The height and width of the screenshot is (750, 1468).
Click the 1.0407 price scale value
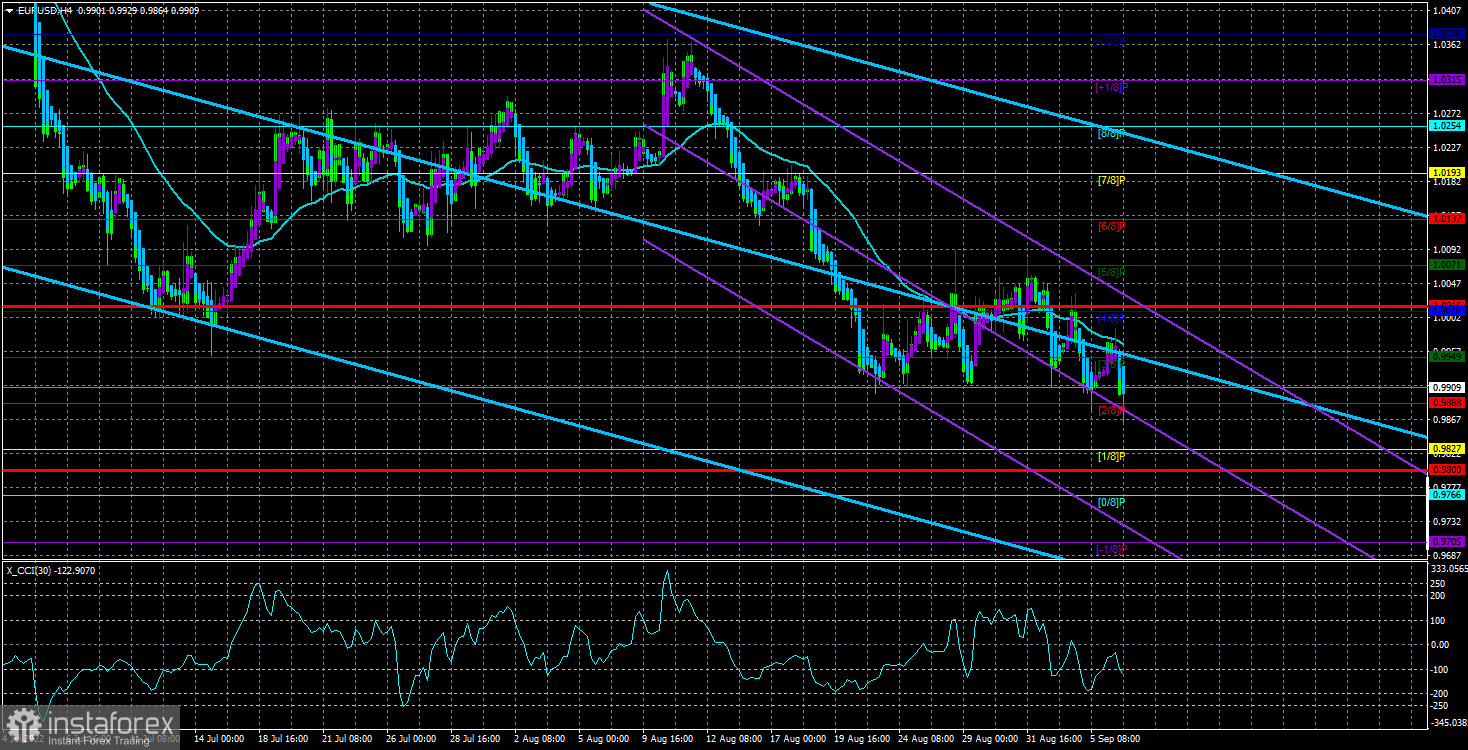point(1446,10)
